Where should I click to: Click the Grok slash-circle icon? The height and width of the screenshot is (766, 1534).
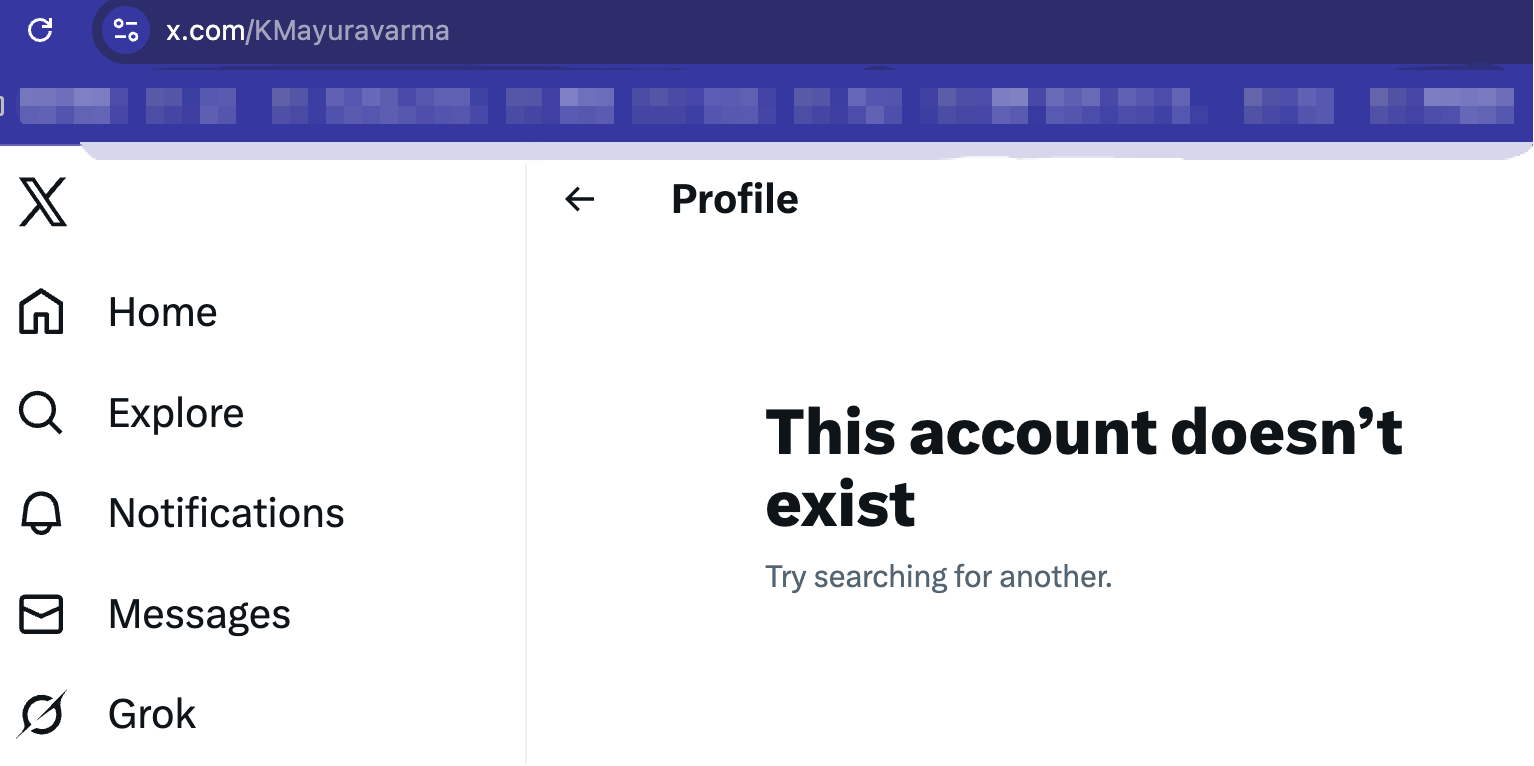click(x=41, y=714)
